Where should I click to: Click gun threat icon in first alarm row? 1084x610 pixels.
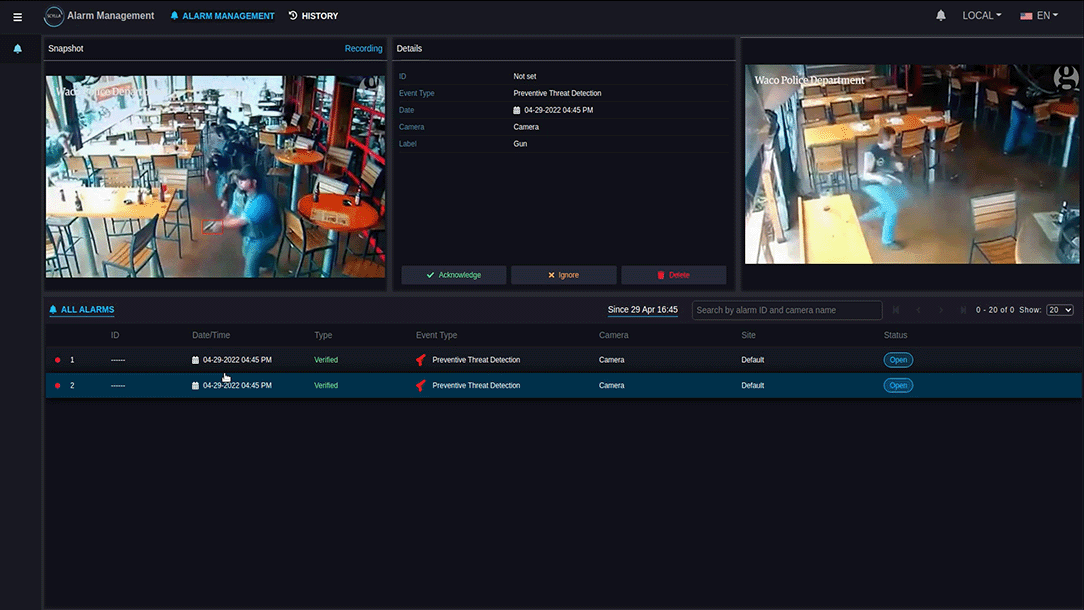click(x=421, y=360)
